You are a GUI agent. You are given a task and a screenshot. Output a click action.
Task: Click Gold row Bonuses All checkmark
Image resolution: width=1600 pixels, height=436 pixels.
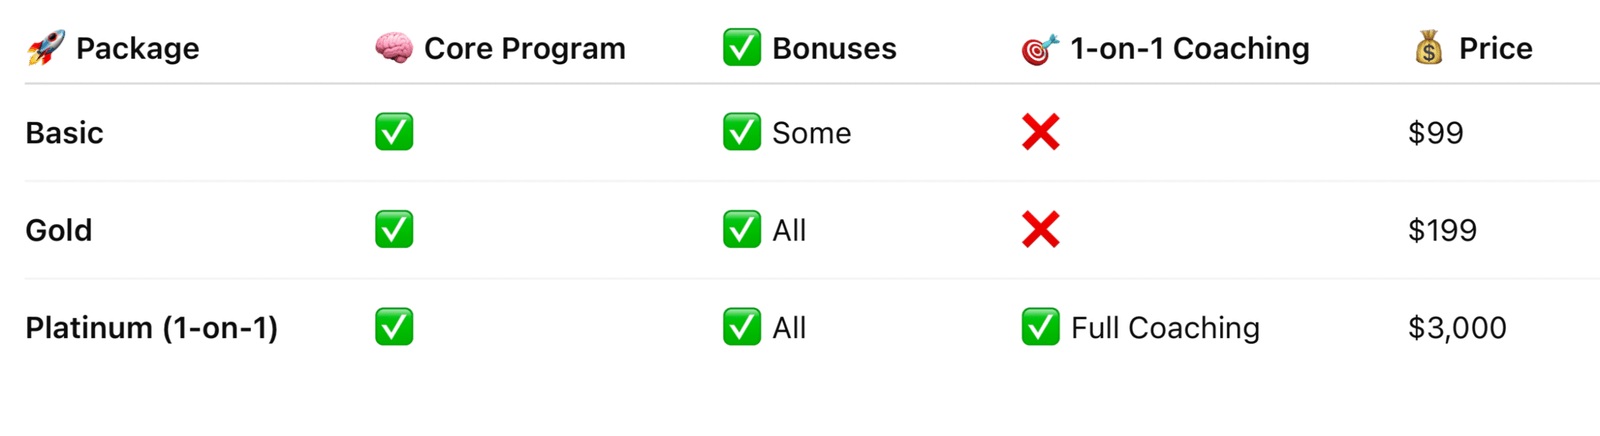[742, 230]
